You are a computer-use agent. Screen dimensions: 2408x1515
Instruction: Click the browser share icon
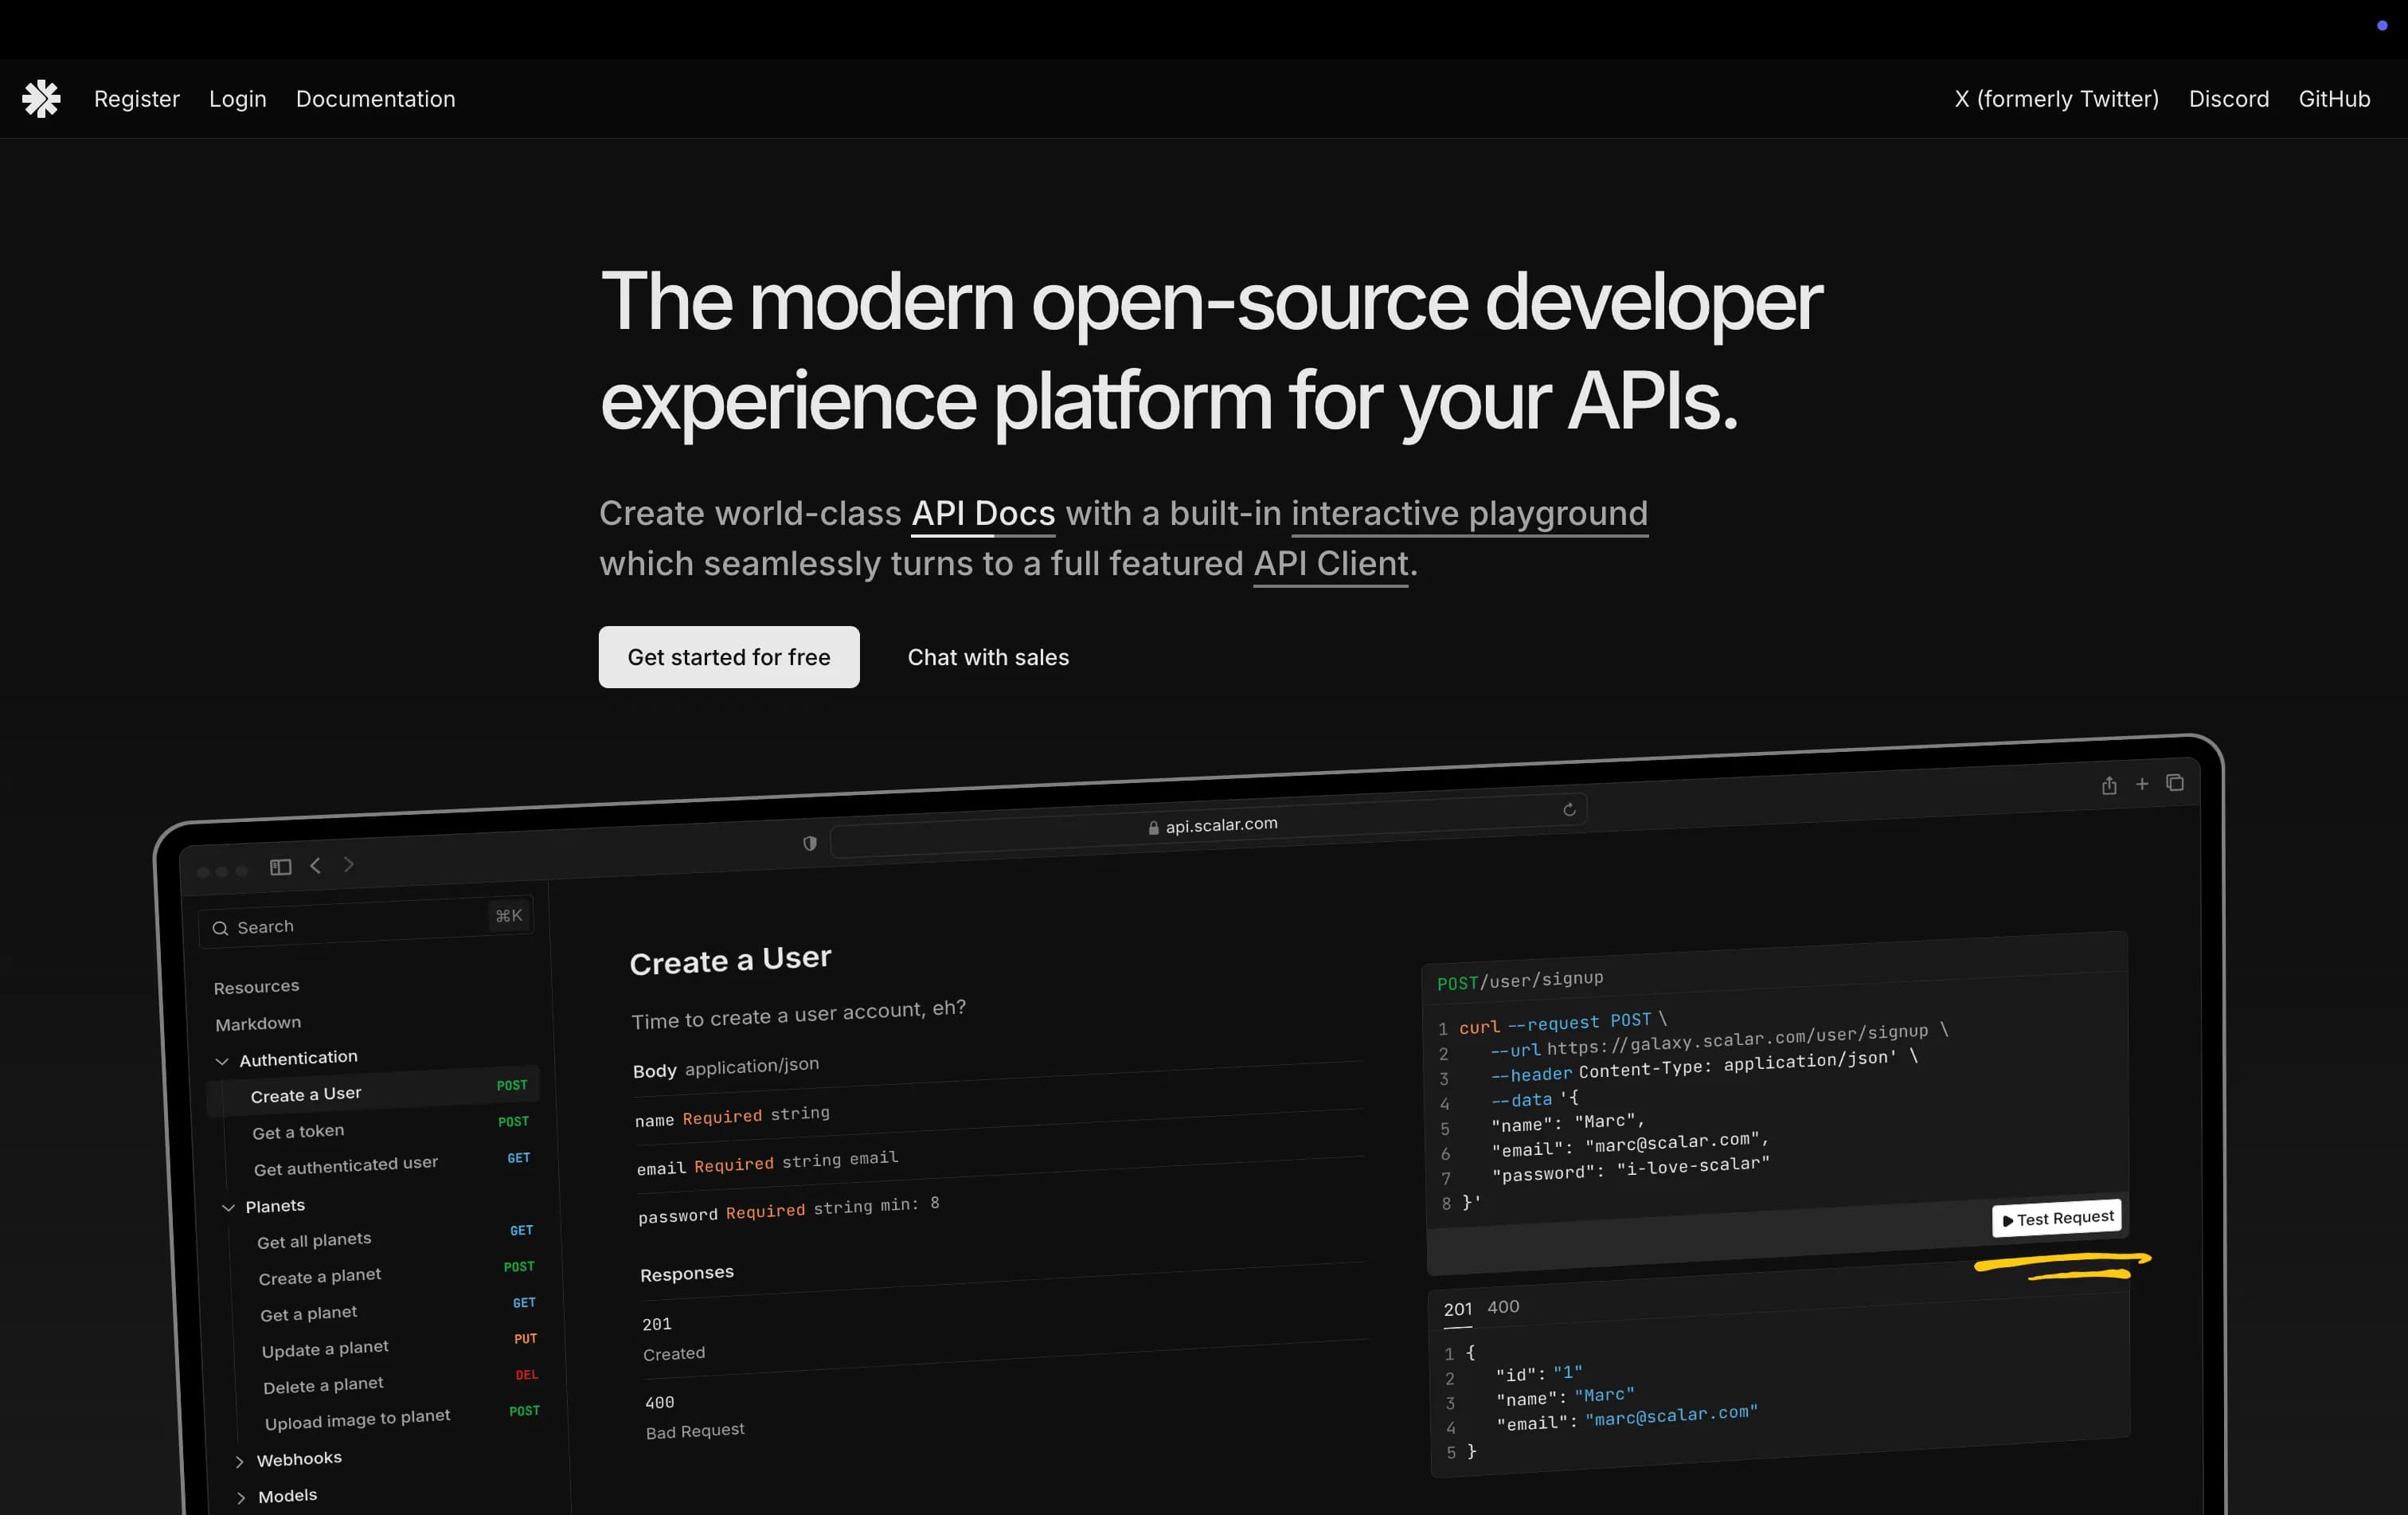2109,786
